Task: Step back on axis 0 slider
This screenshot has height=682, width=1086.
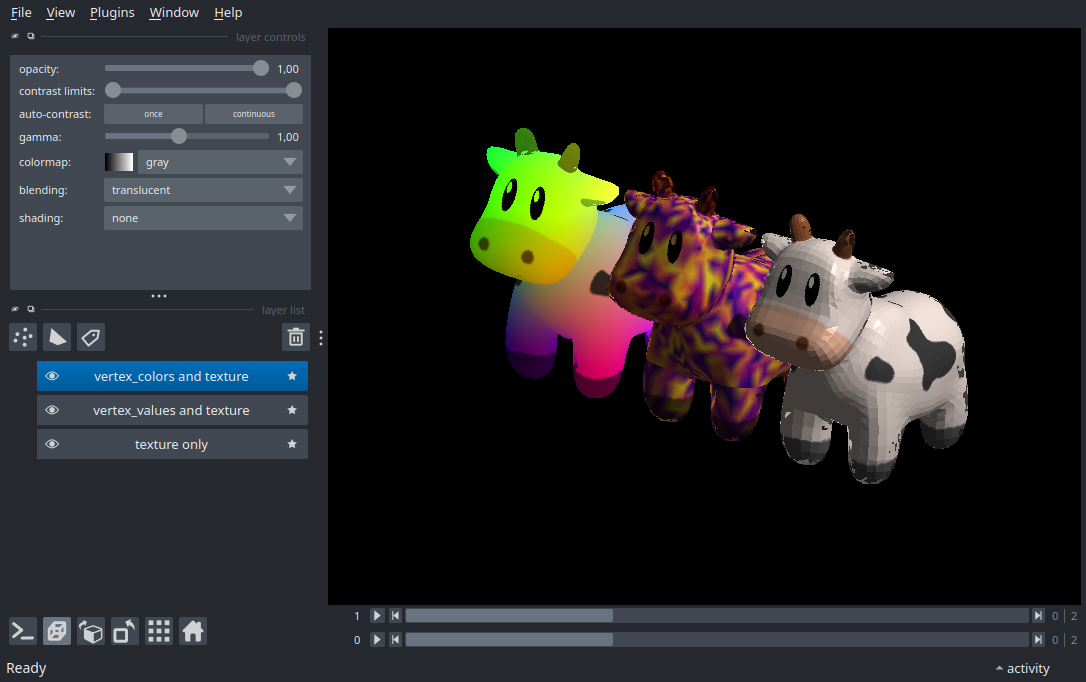Action: click(x=395, y=639)
